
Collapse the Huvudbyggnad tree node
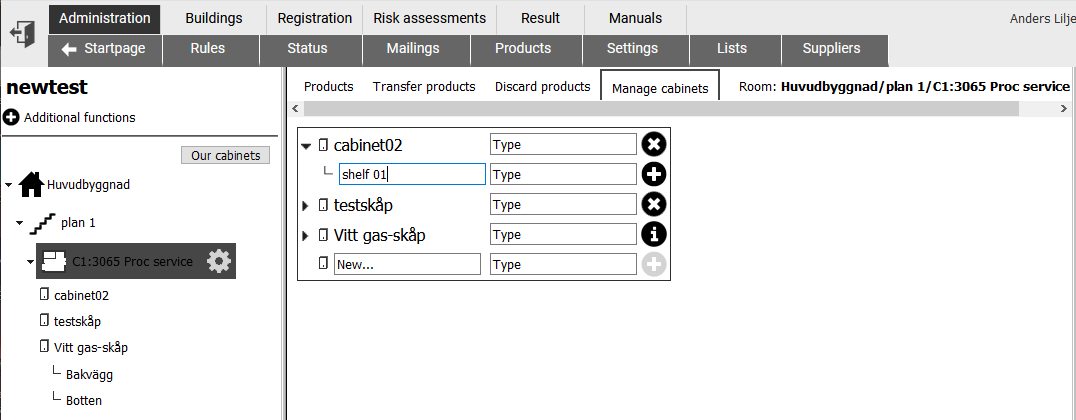9,185
